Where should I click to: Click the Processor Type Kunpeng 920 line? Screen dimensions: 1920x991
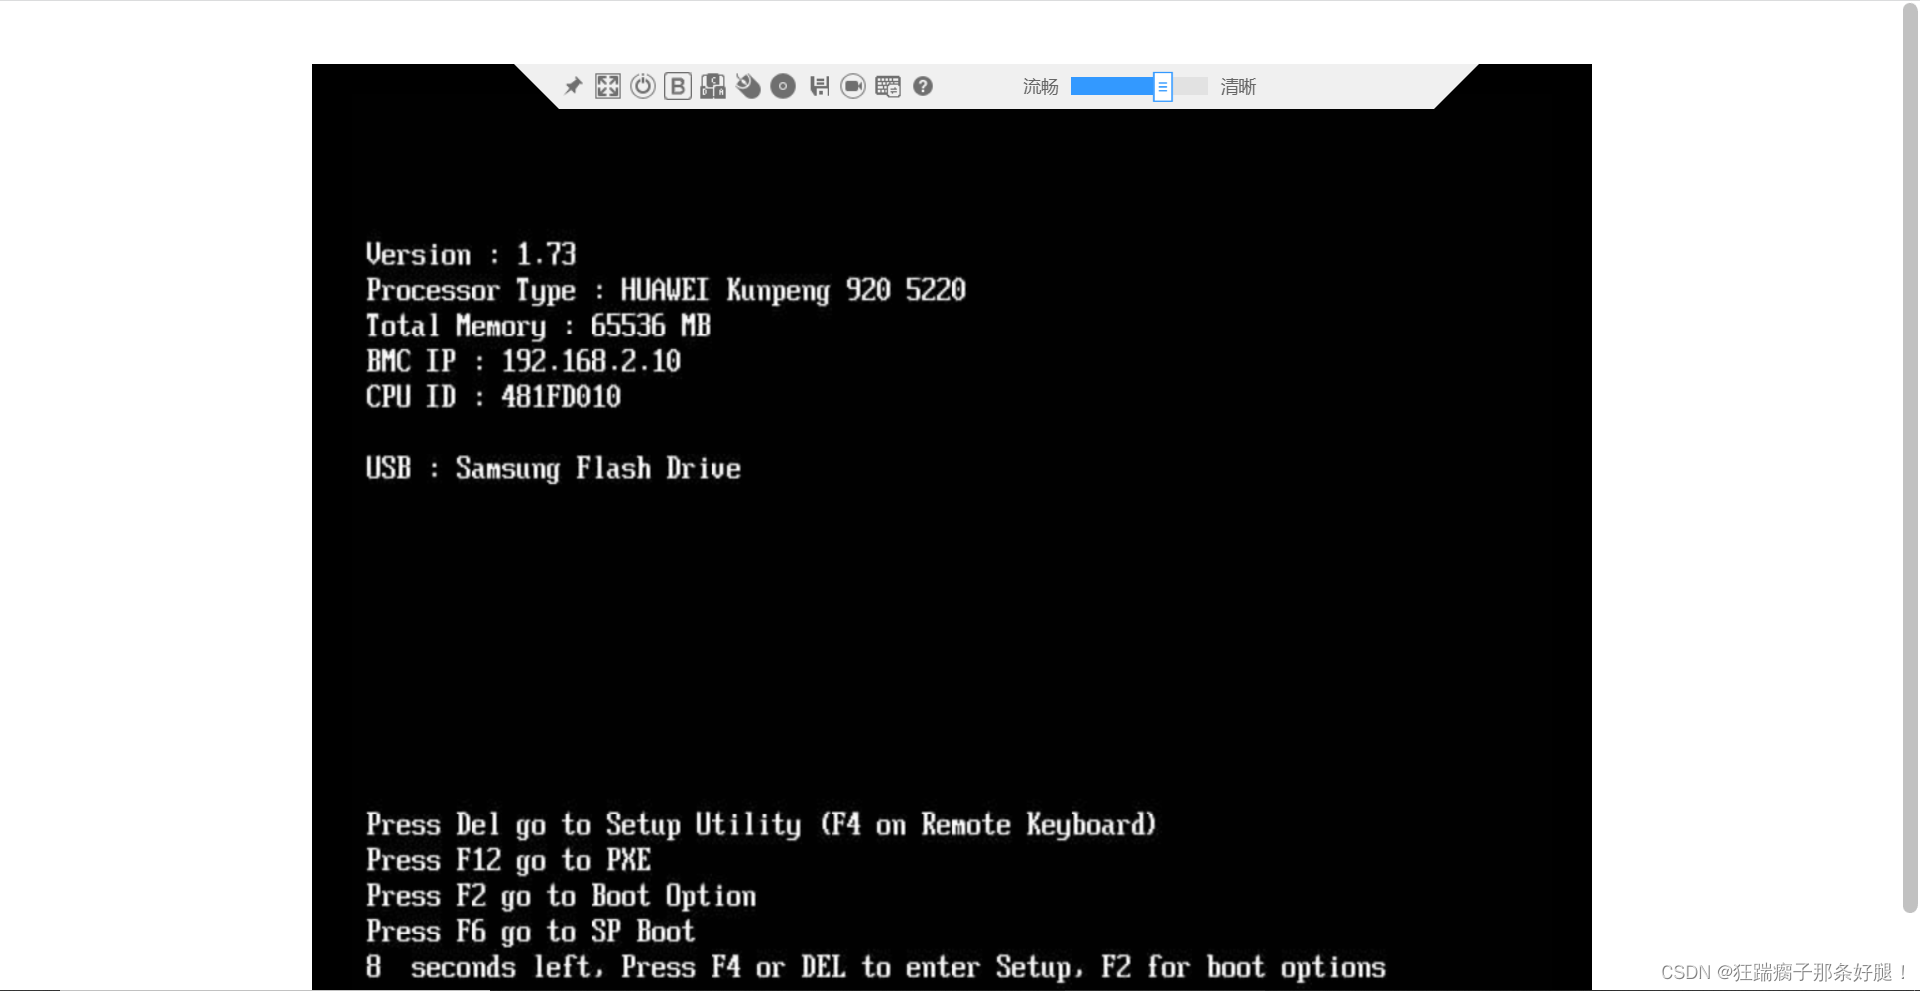[x=666, y=290]
